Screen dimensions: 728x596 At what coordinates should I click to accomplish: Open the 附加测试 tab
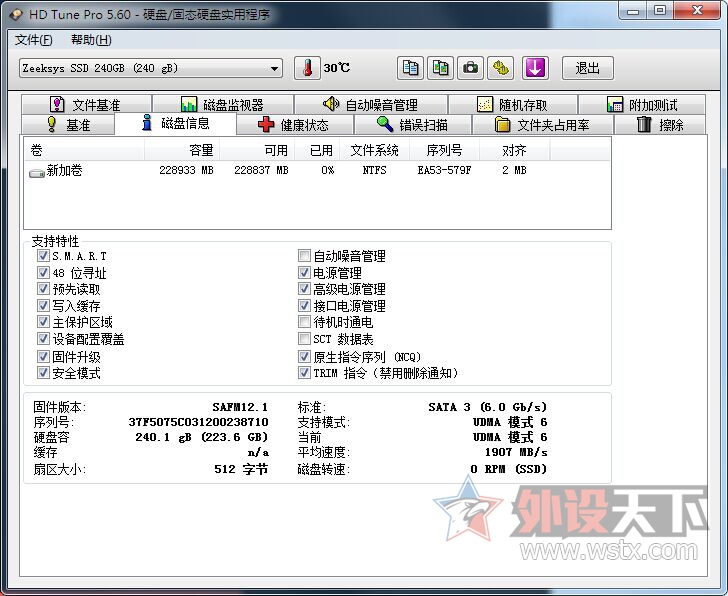pyautogui.click(x=642, y=104)
